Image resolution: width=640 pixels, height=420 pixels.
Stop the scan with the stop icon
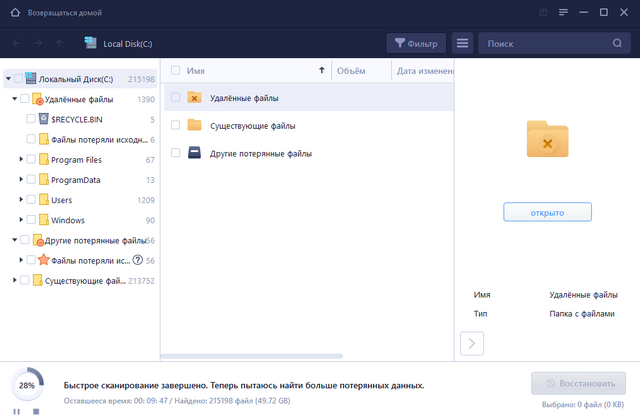[x=36, y=411]
